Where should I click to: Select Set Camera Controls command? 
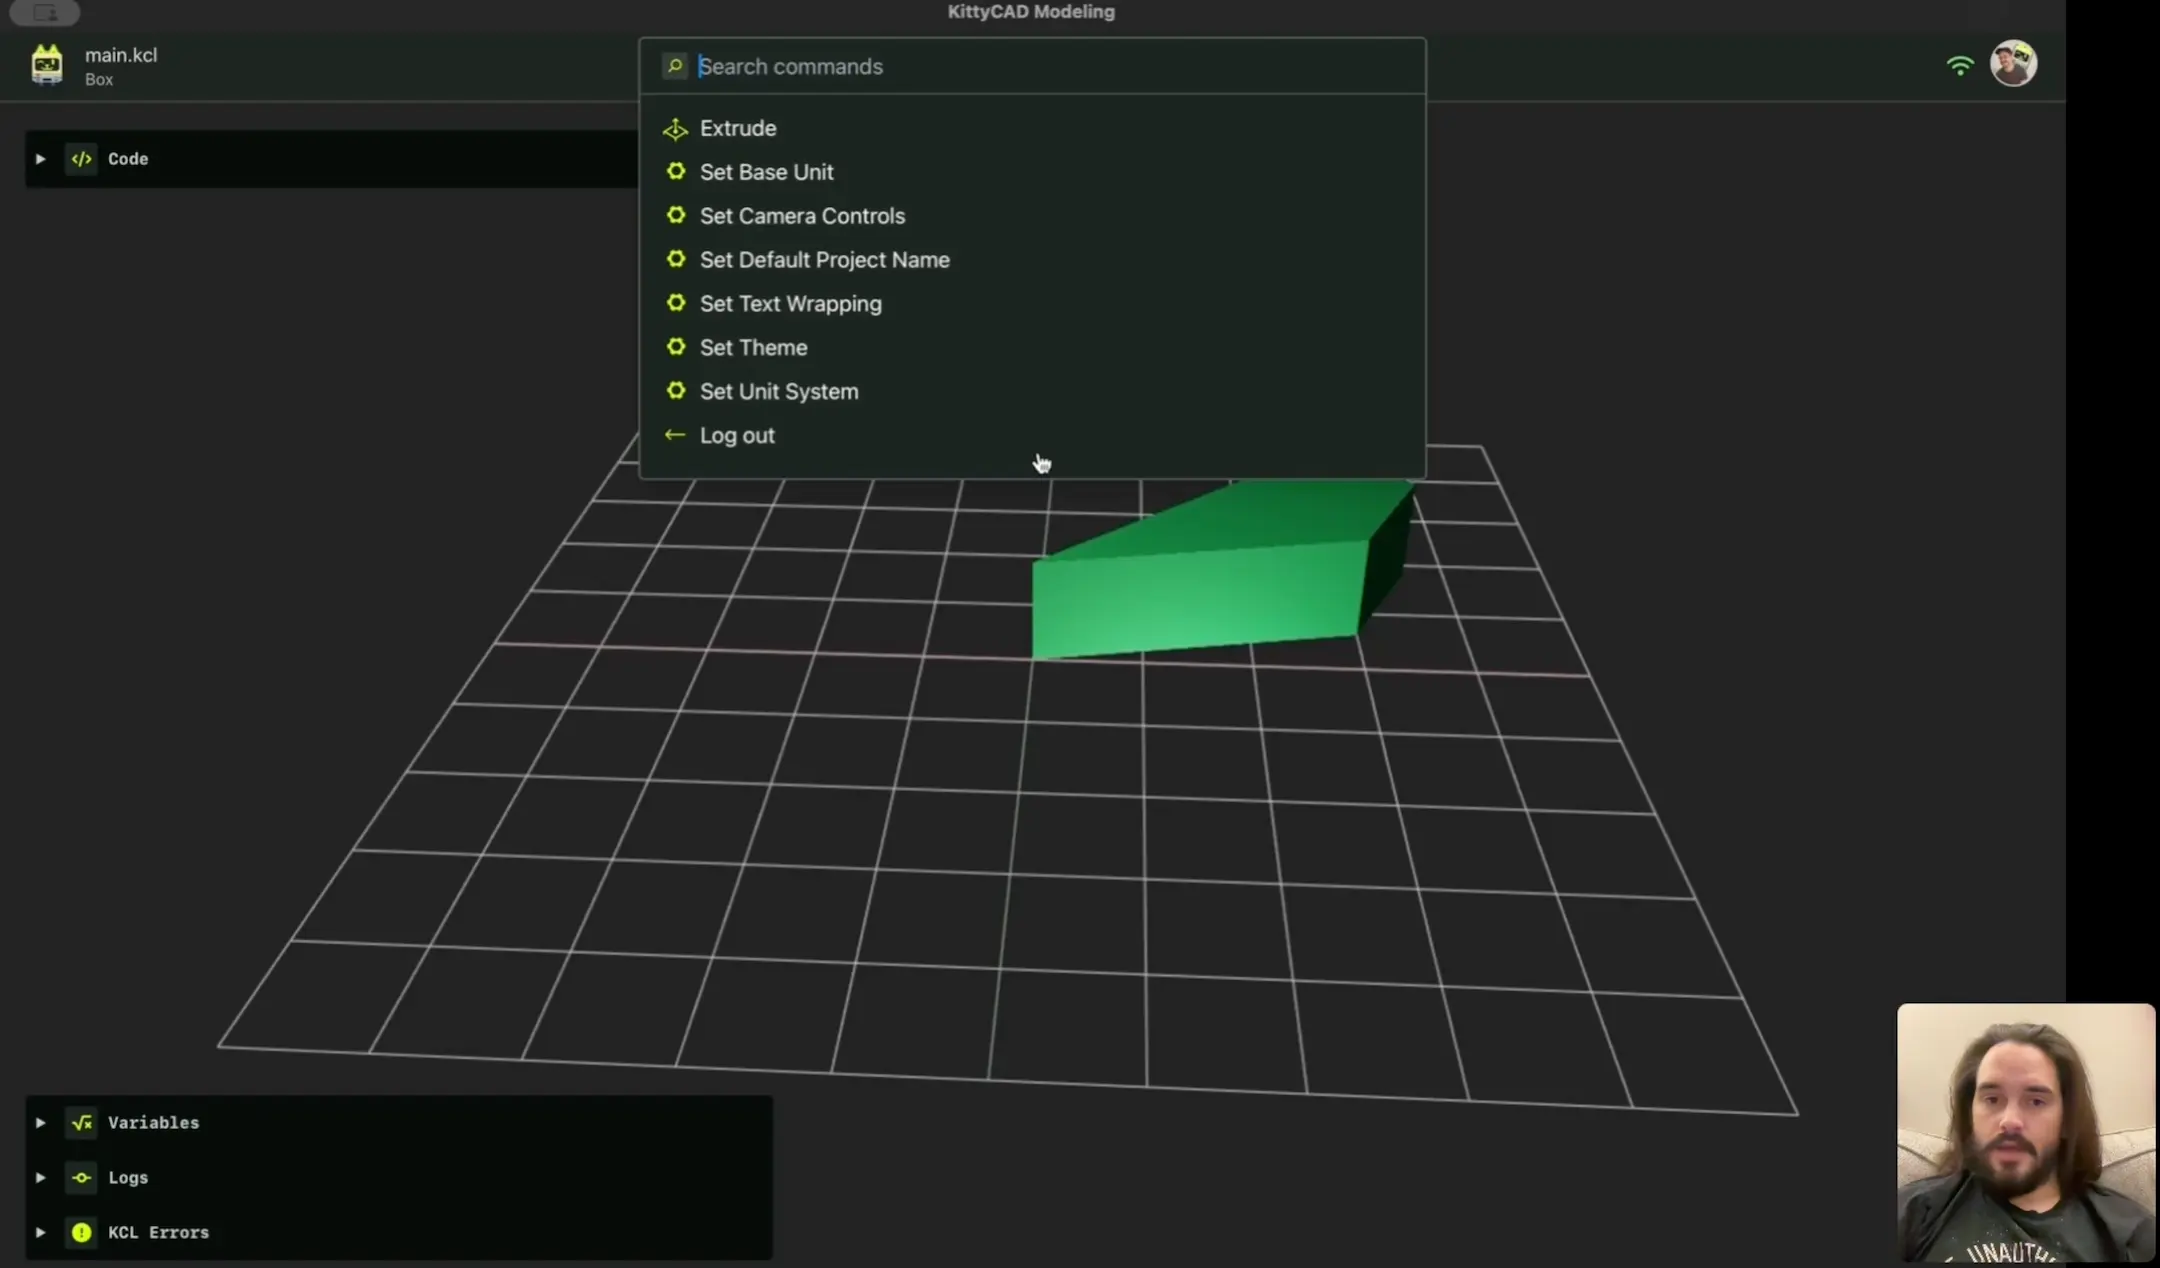coord(802,216)
